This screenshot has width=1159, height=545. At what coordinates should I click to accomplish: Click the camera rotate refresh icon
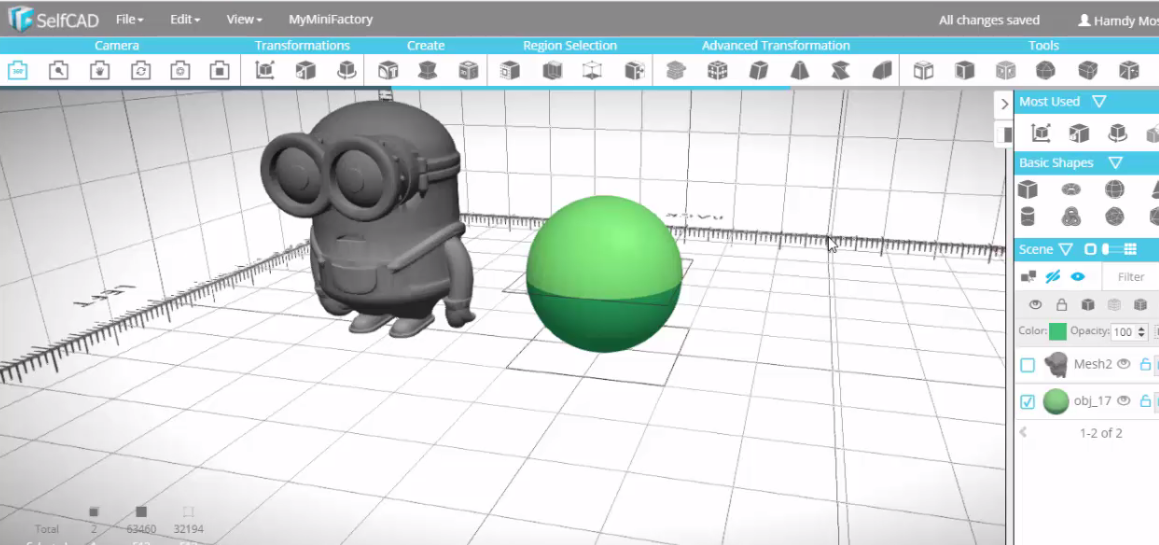pyautogui.click(x=140, y=71)
